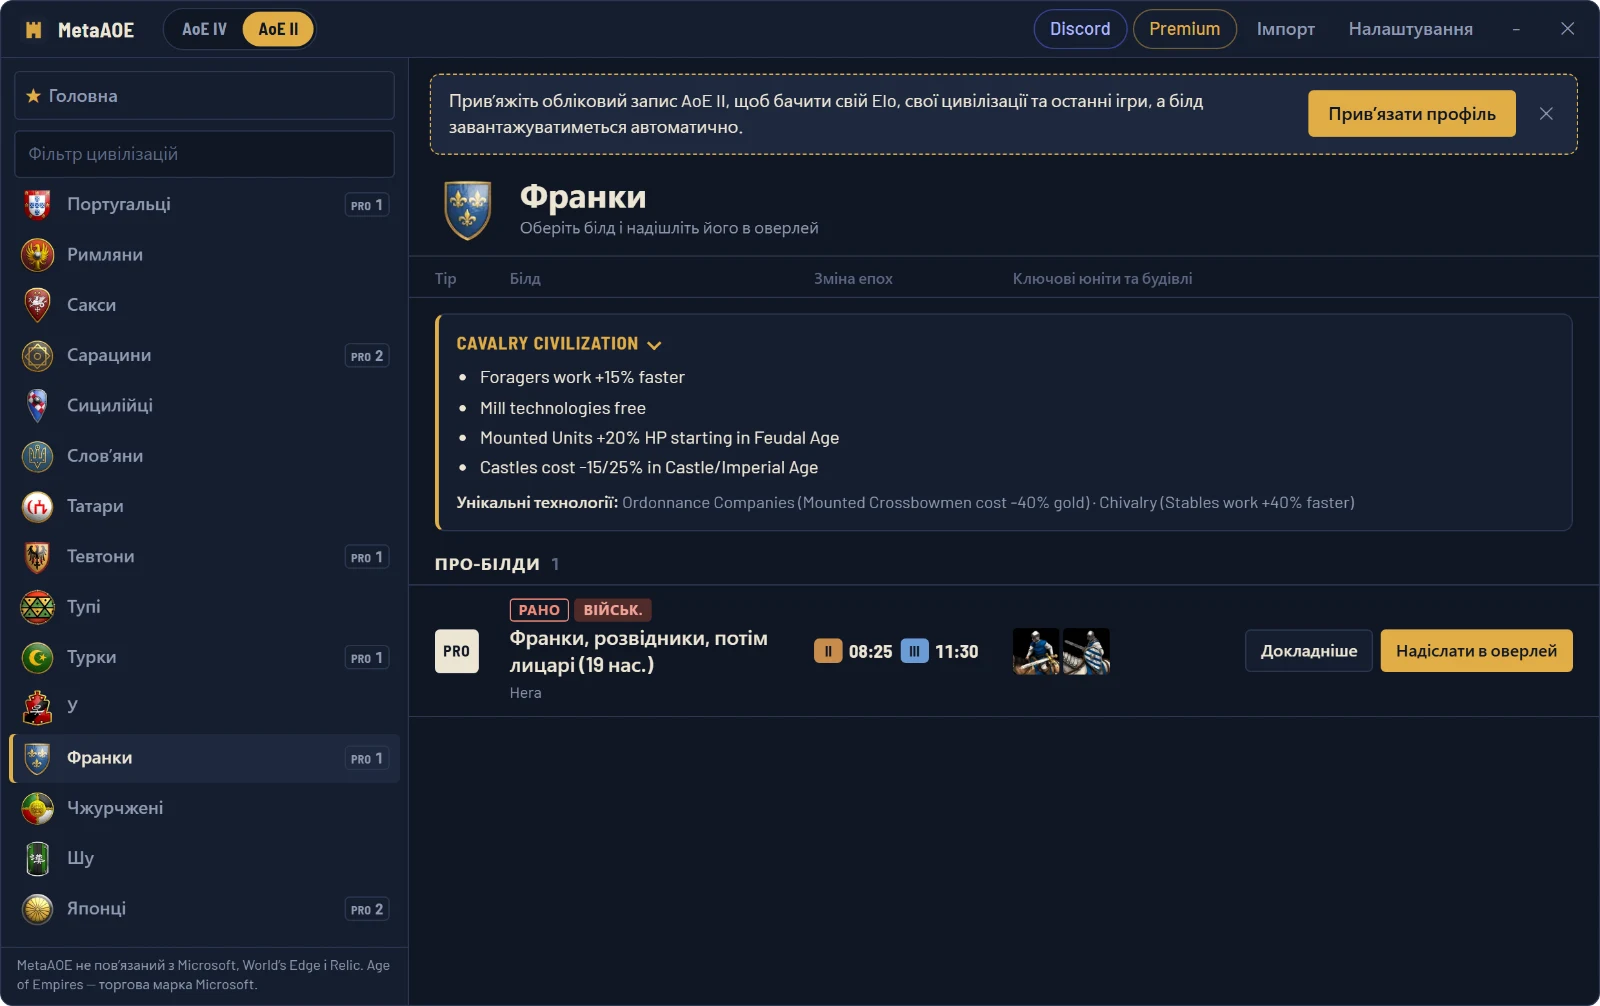
Task: Select the Японці sun emblem icon
Action: pos(37,909)
